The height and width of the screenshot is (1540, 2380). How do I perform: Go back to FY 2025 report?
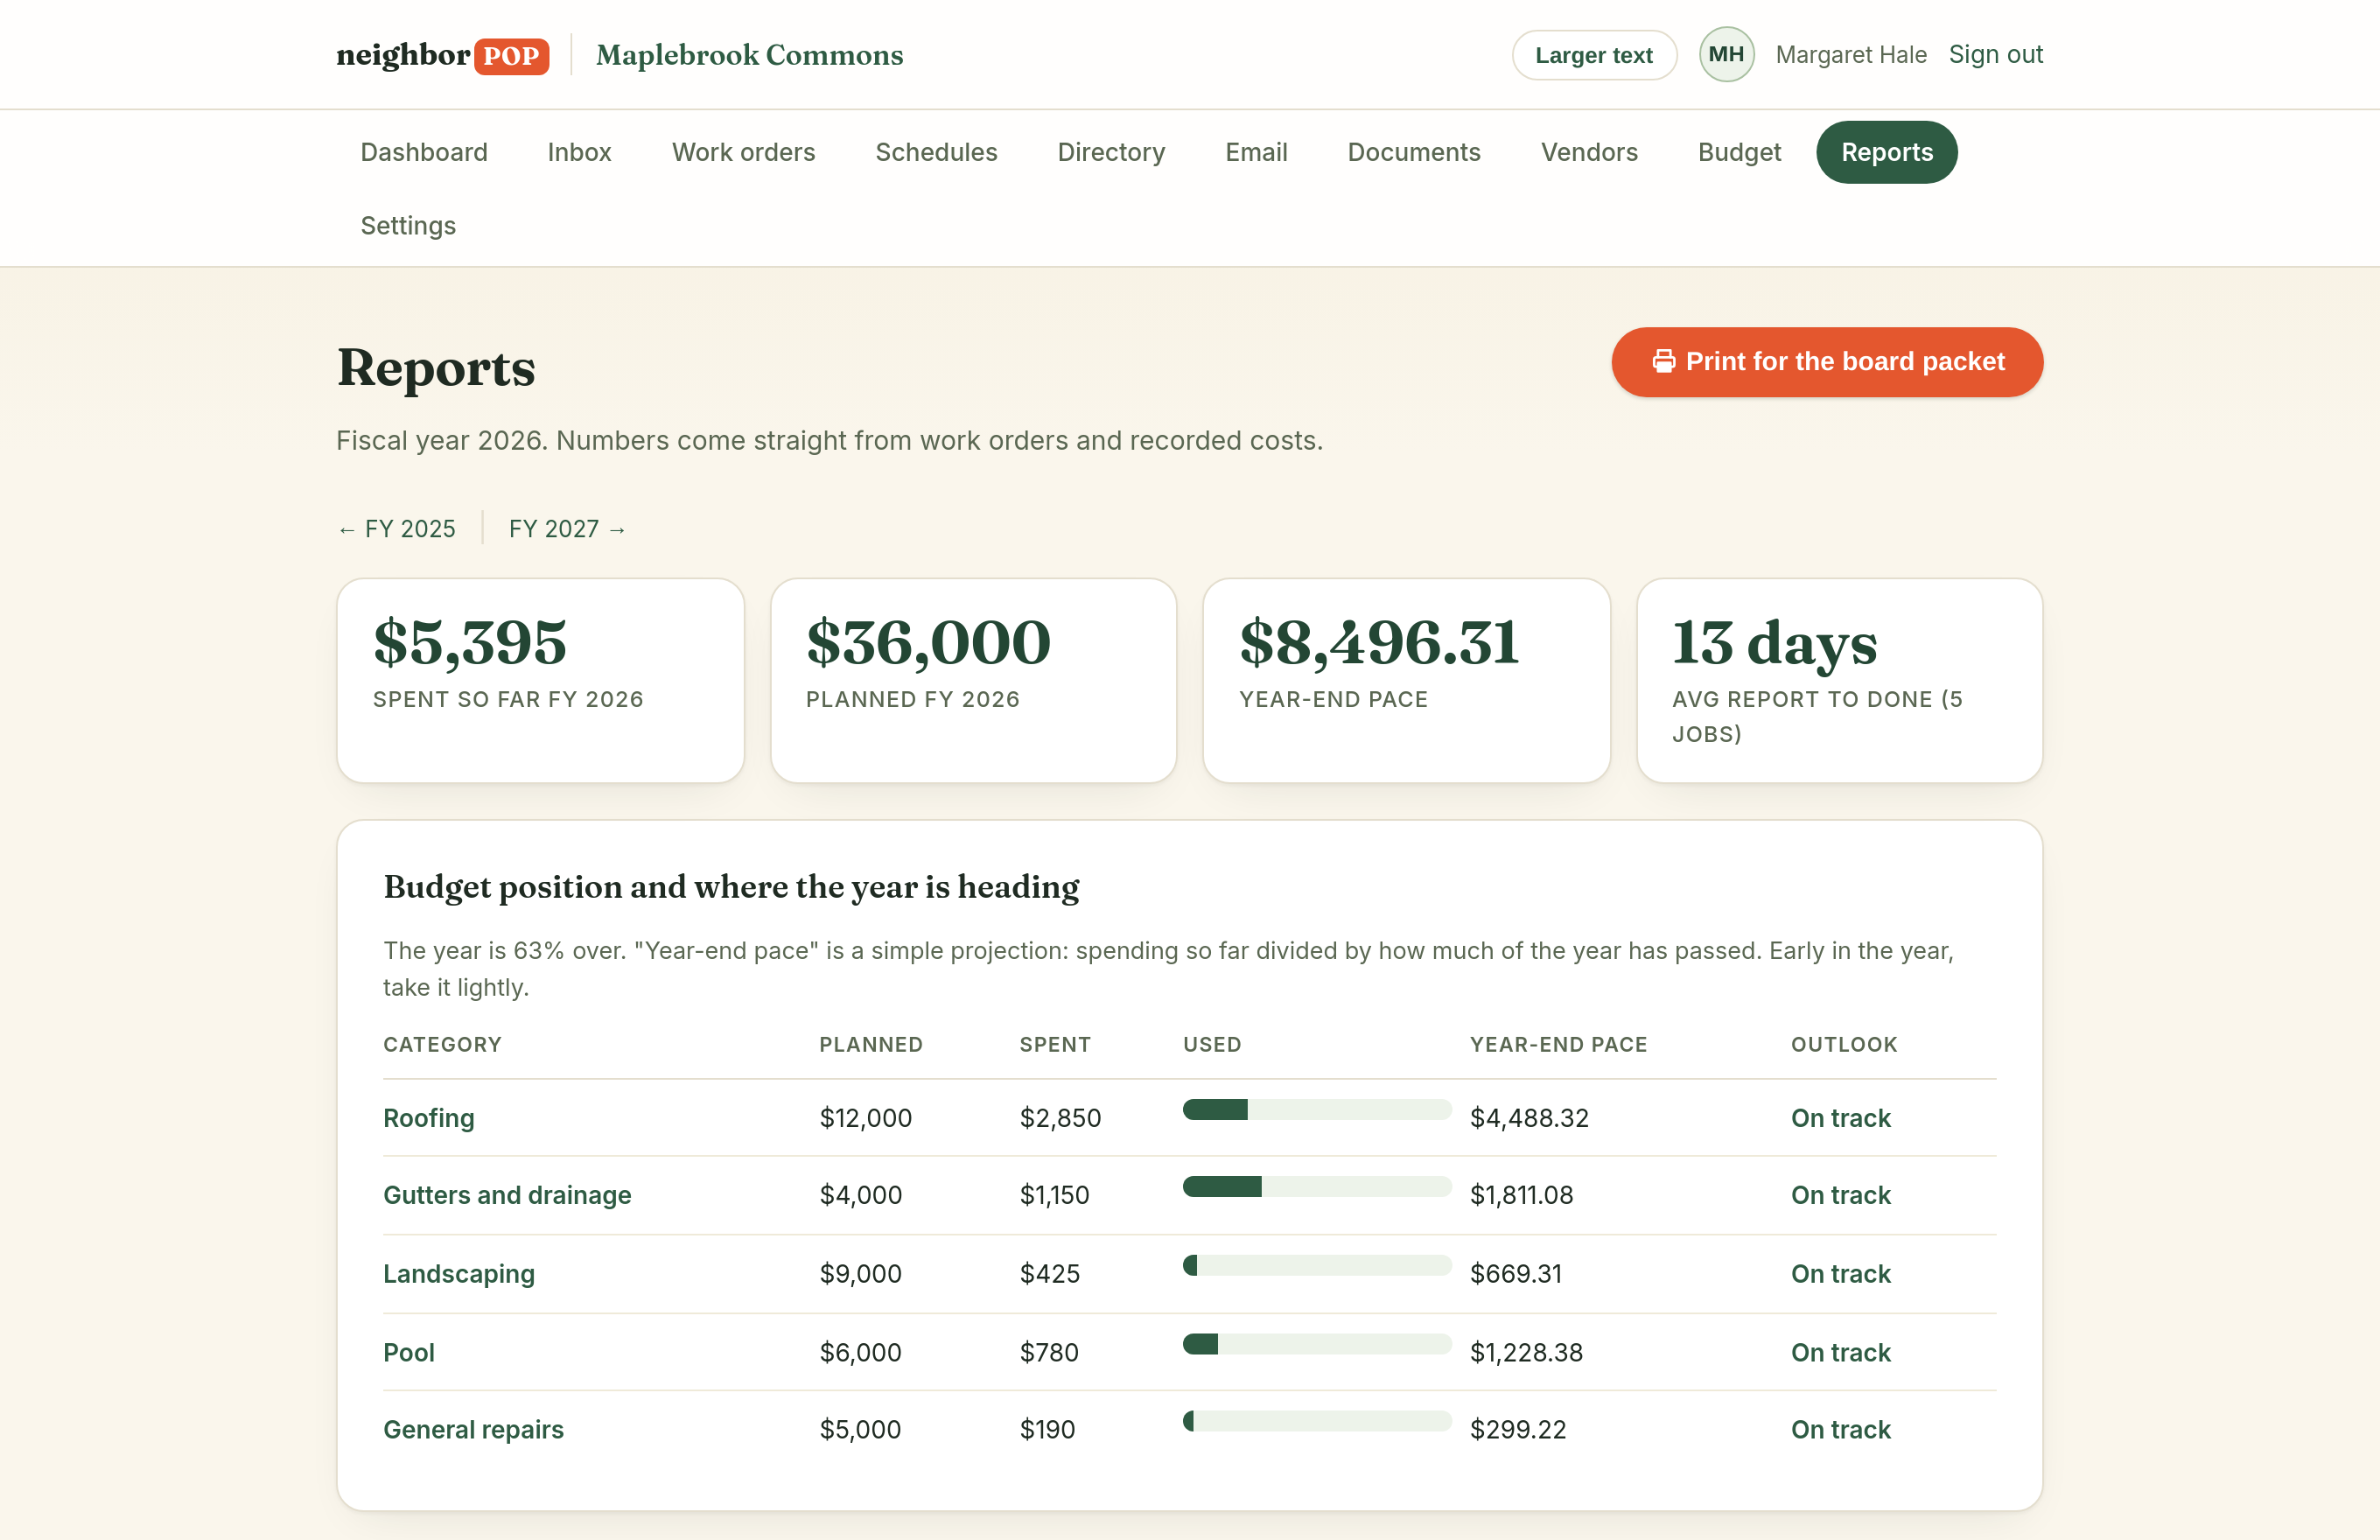[x=396, y=529]
